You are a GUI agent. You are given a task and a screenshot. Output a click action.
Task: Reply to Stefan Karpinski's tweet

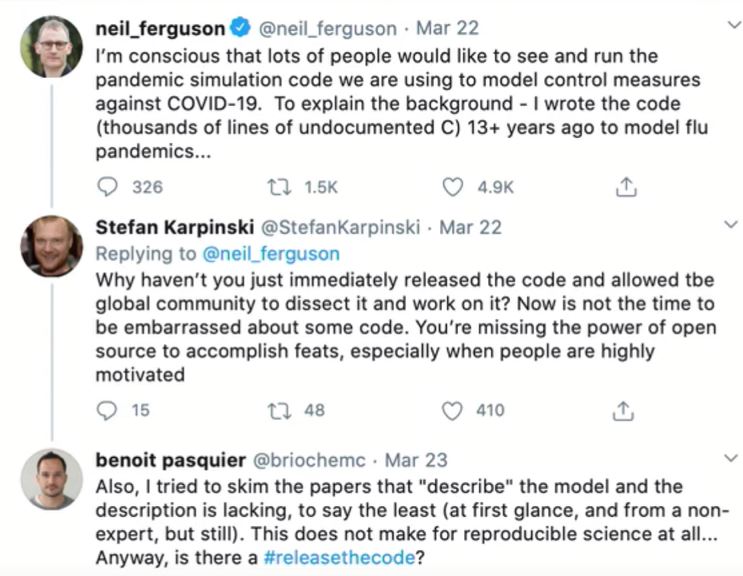pos(109,410)
